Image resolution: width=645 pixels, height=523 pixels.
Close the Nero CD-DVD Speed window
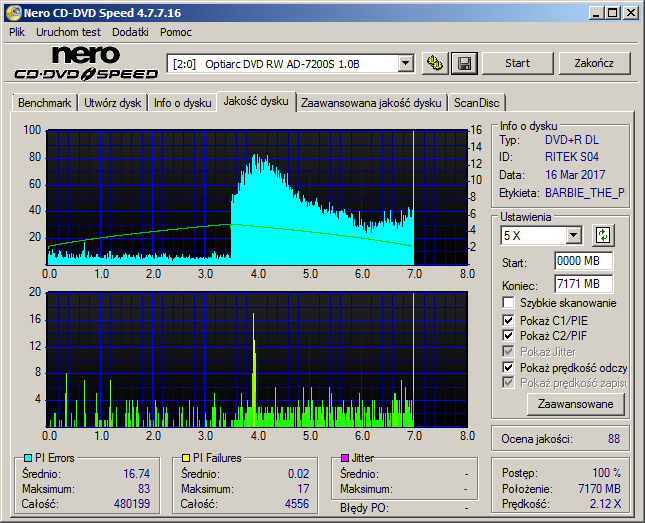pyautogui.click(x=631, y=13)
